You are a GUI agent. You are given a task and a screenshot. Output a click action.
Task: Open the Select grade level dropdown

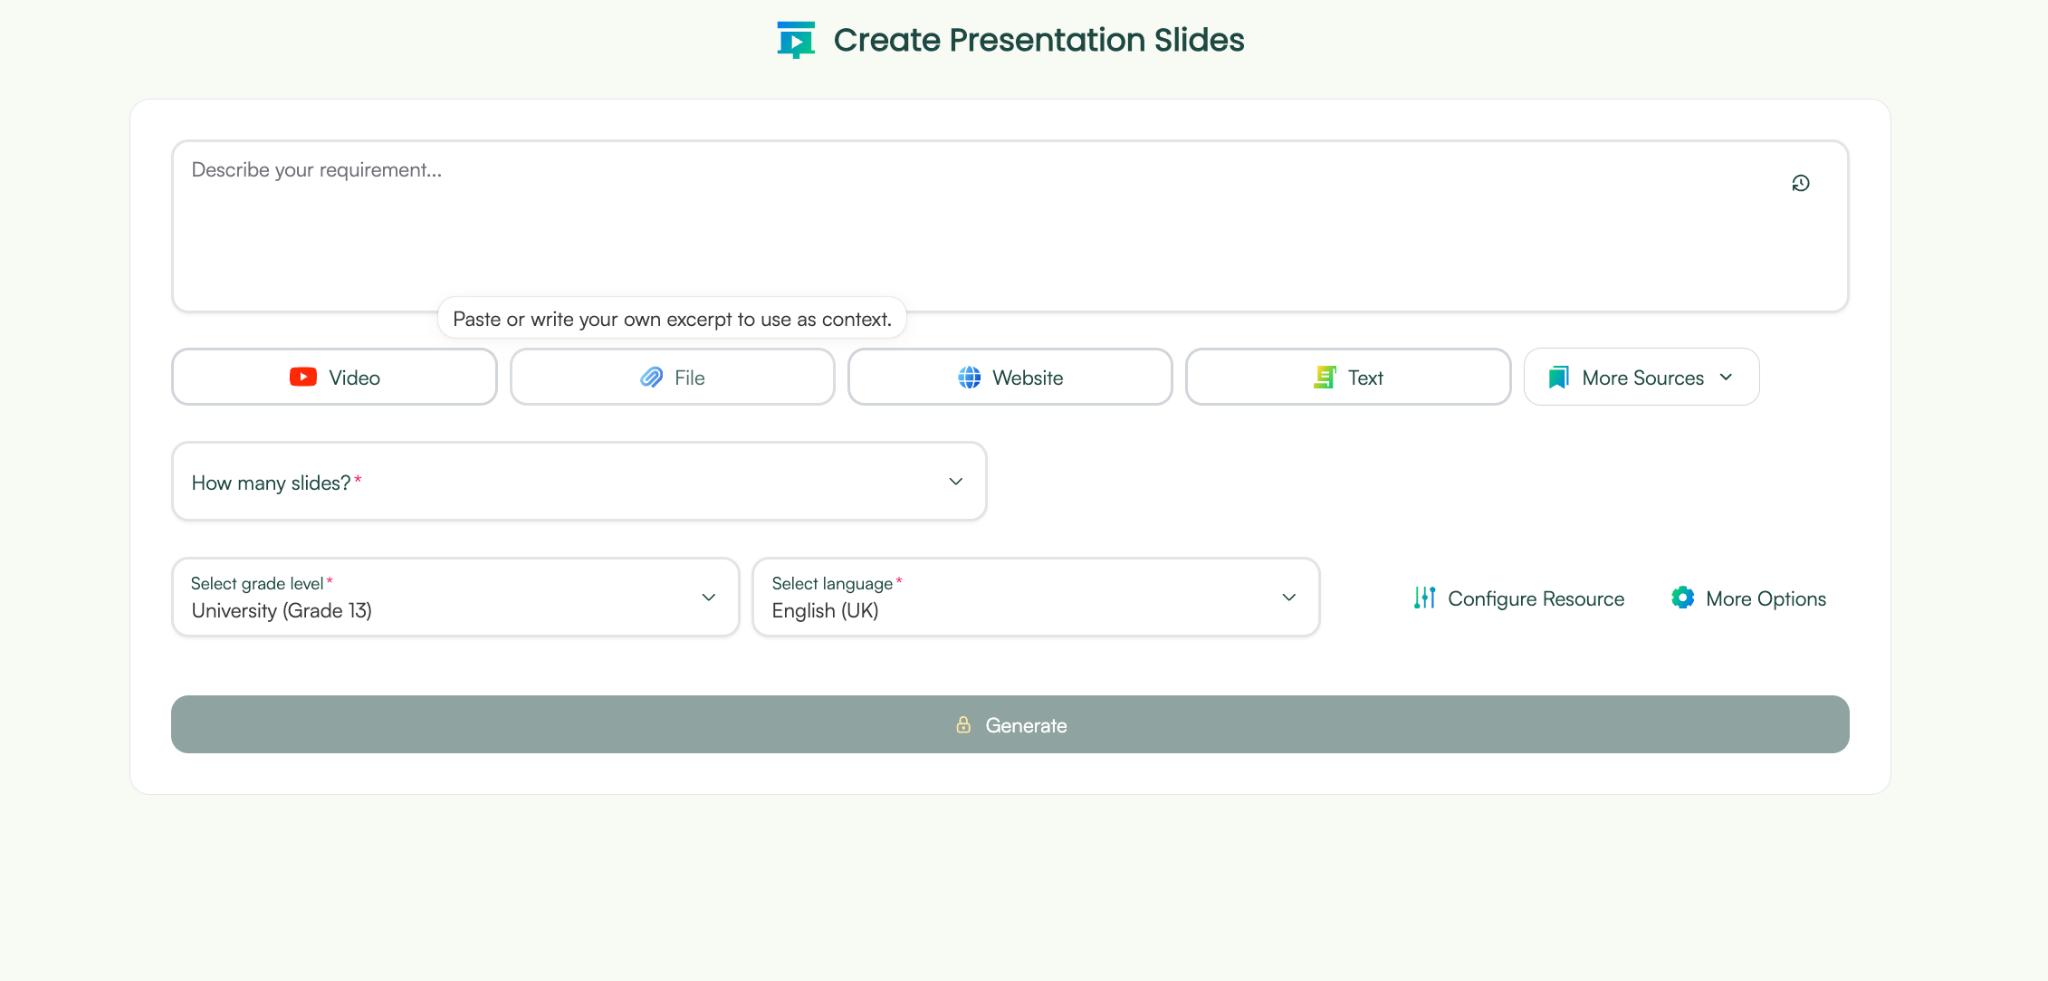point(455,597)
